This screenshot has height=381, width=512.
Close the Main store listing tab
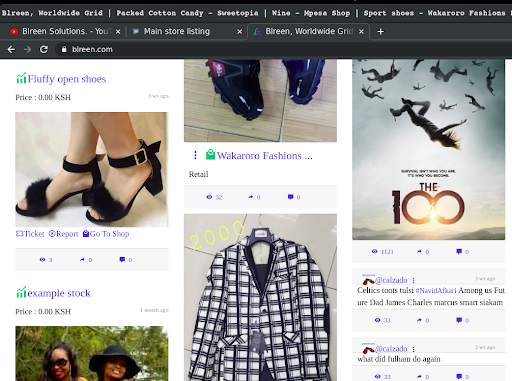point(240,32)
